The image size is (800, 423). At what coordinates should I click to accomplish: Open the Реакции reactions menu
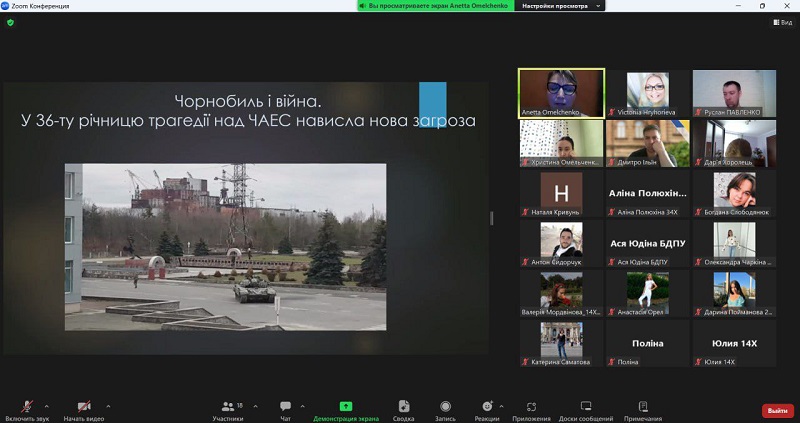coord(487,408)
